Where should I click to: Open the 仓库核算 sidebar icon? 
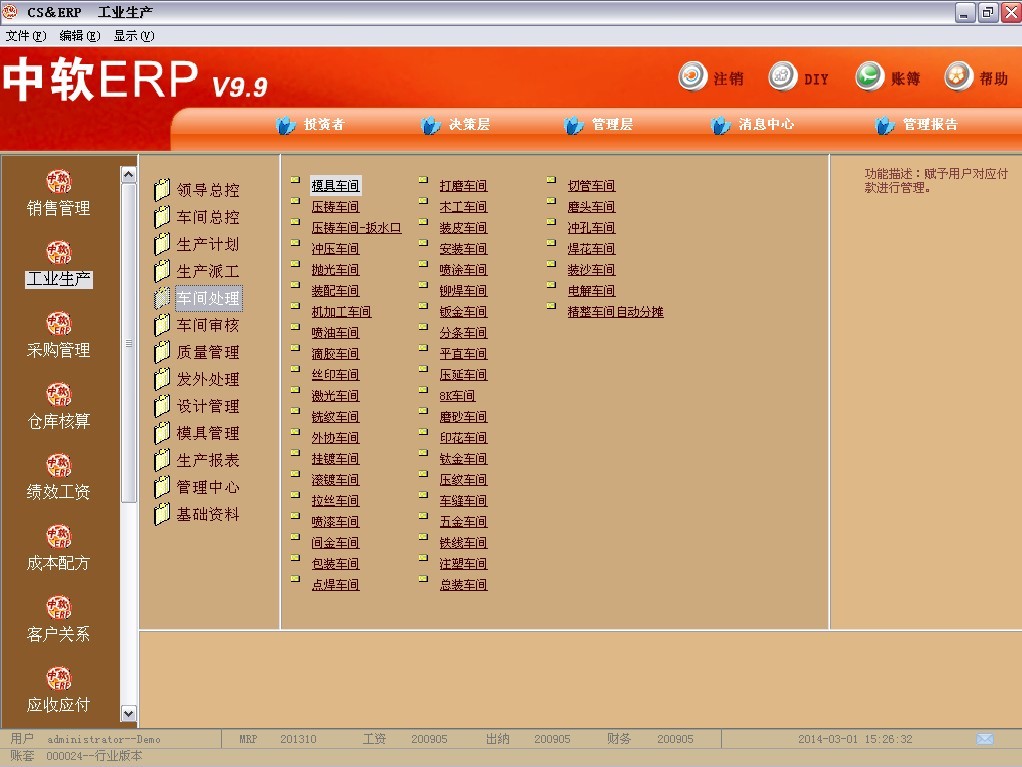(59, 396)
